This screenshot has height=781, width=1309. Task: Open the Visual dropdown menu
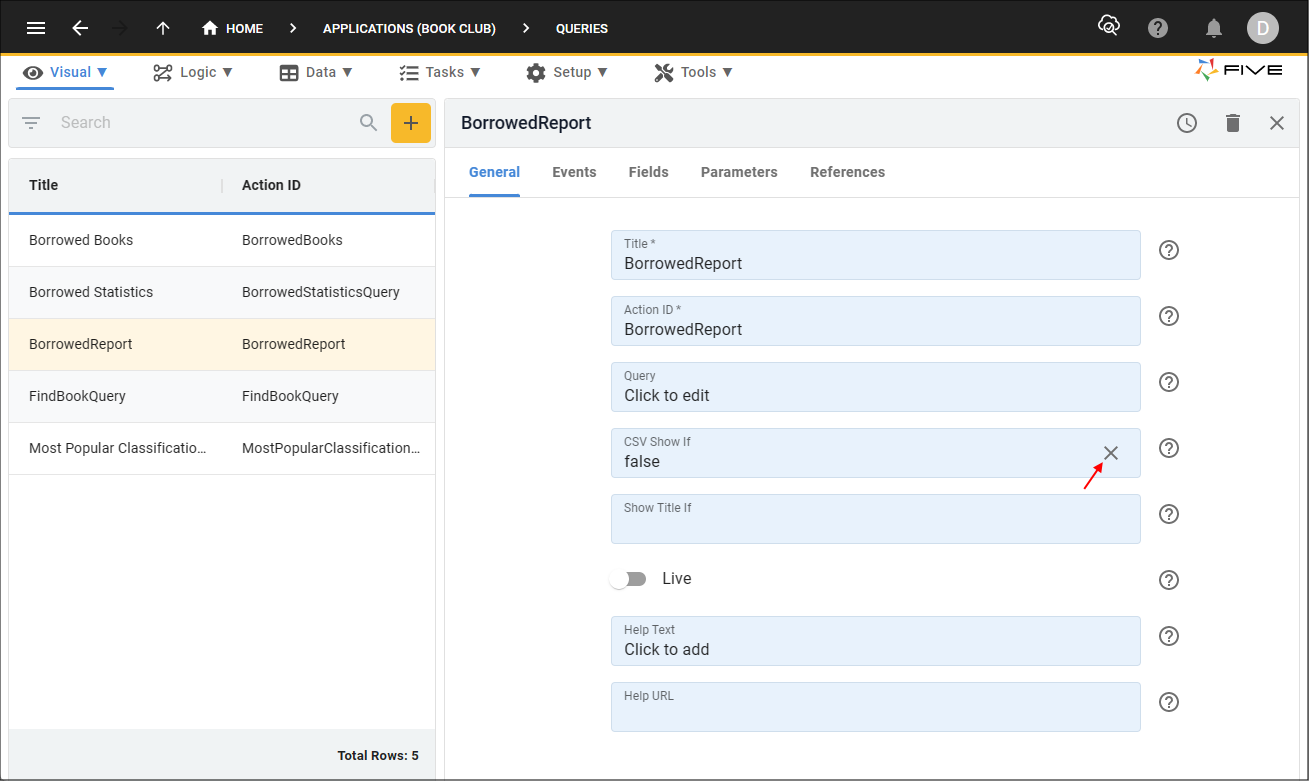click(65, 72)
